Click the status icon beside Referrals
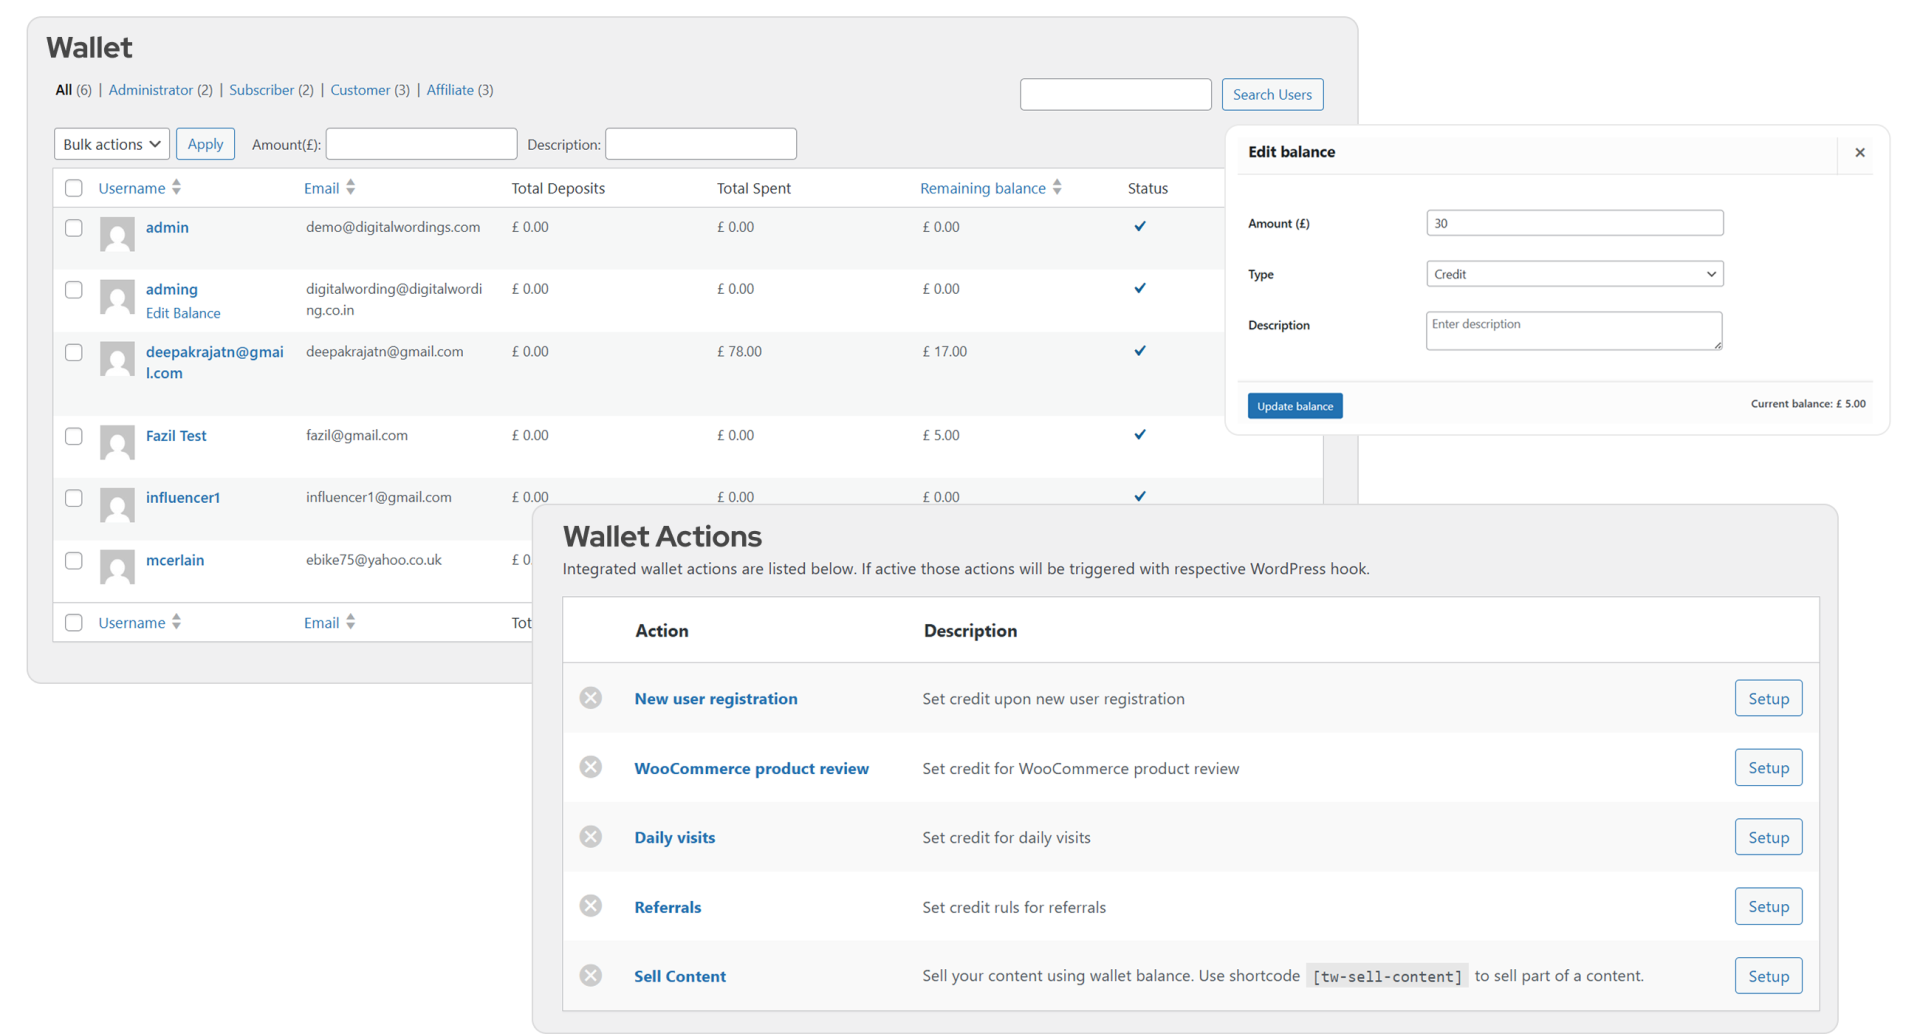 591,906
